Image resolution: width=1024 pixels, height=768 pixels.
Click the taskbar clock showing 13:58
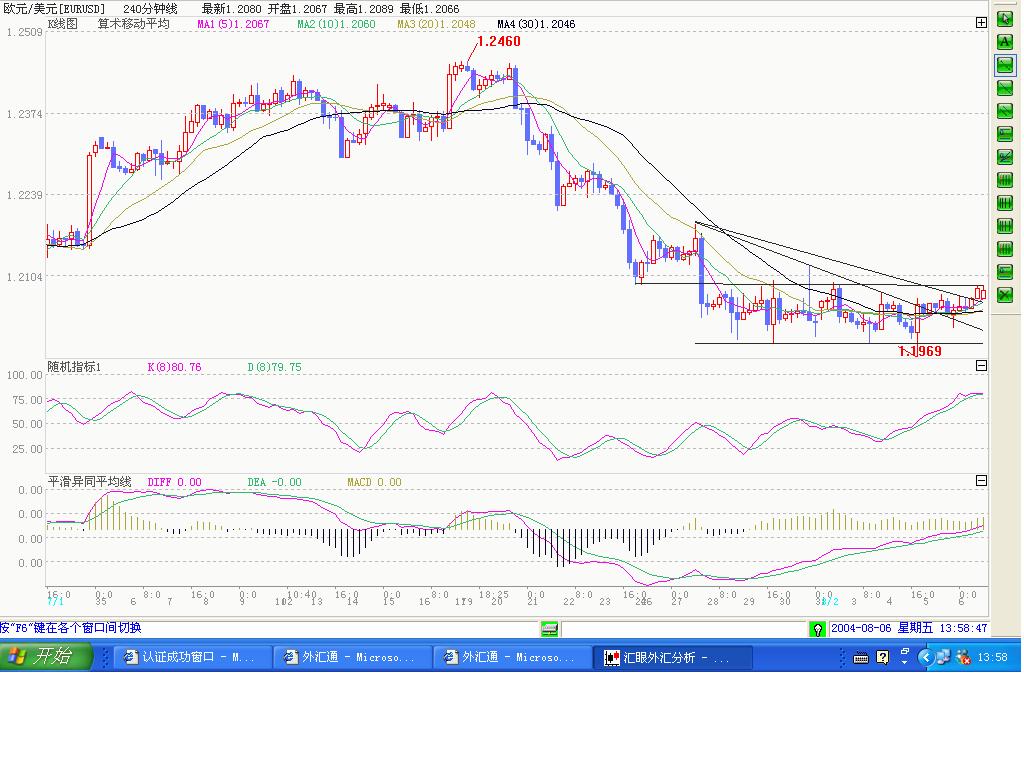coord(992,658)
